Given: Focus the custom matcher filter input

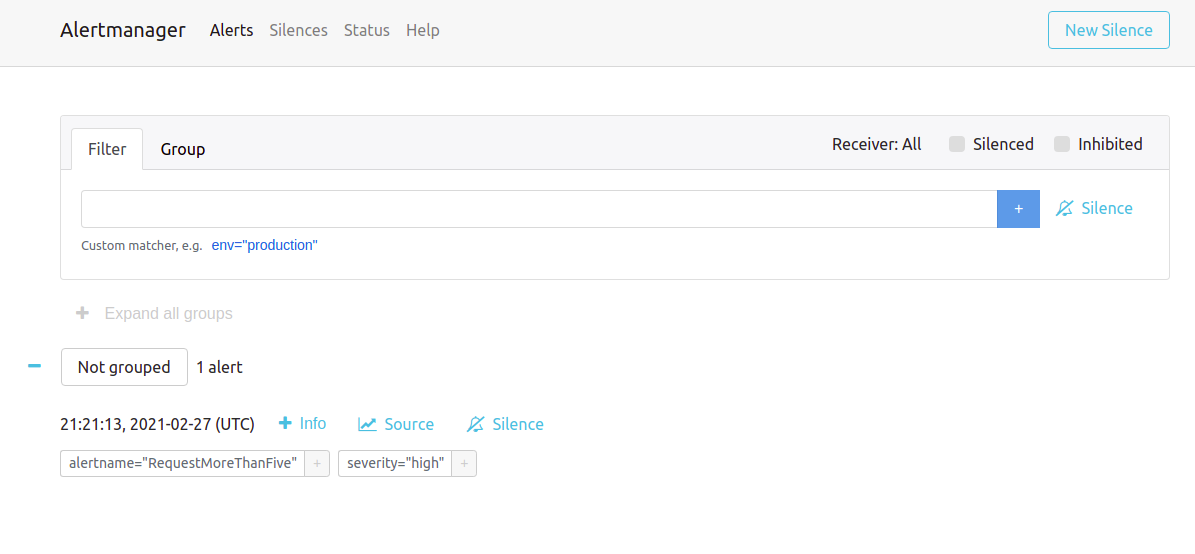Looking at the screenshot, I should coord(539,209).
